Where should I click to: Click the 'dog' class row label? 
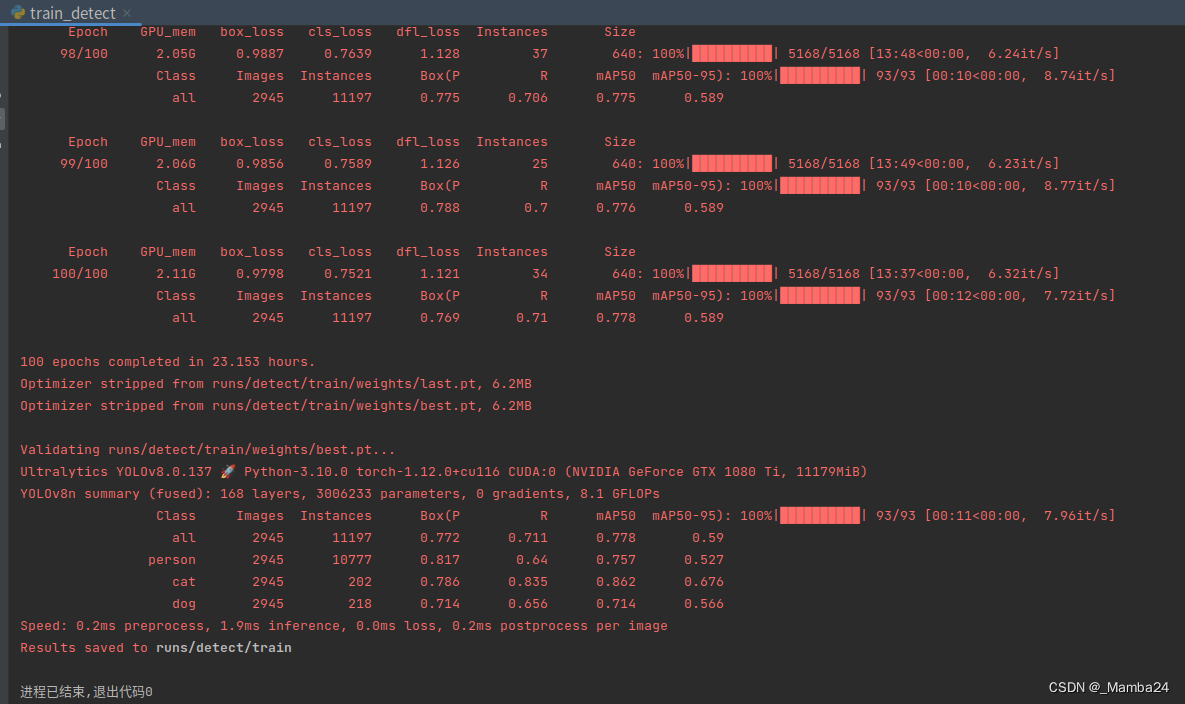[x=184, y=604]
